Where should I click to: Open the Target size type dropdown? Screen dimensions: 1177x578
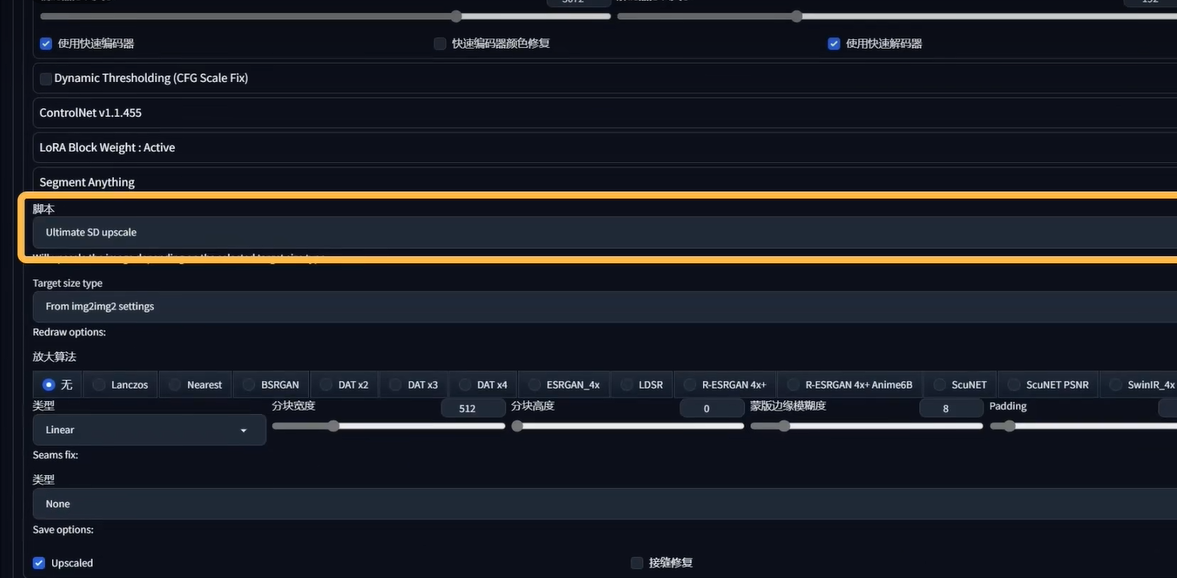point(600,306)
